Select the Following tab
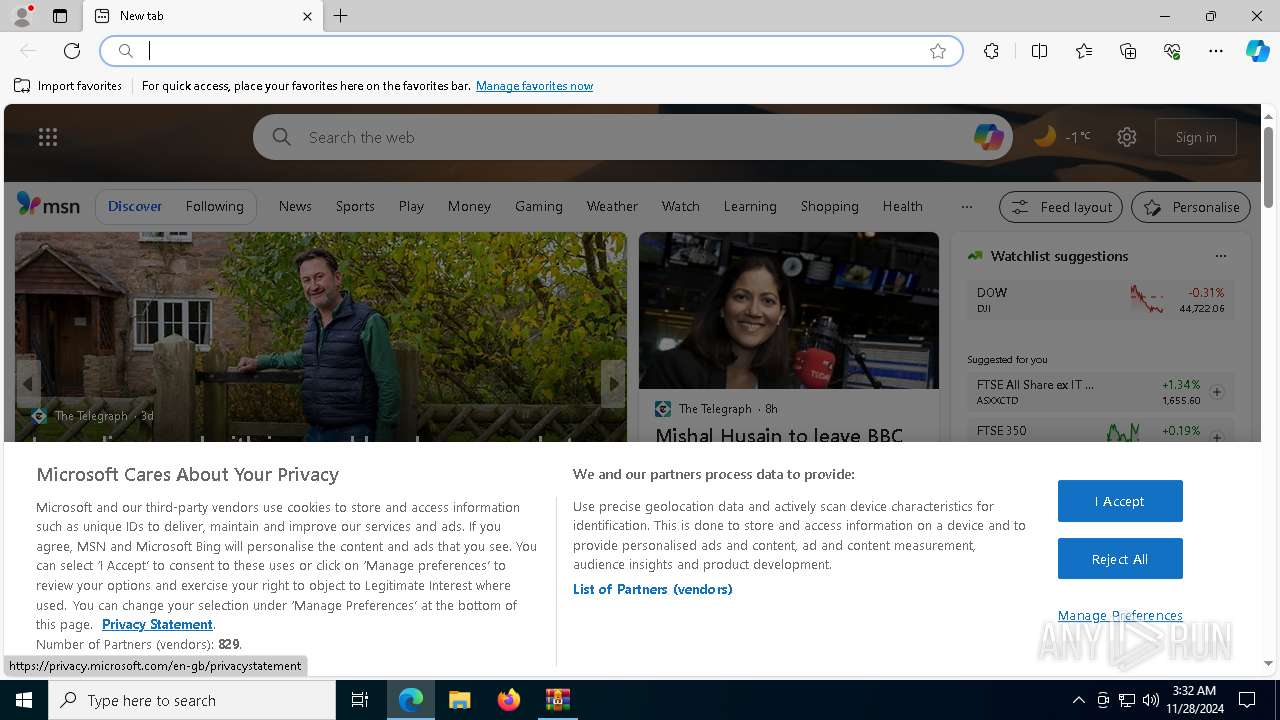The height and width of the screenshot is (720, 1280). pyautogui.click(x=214, y=206)
